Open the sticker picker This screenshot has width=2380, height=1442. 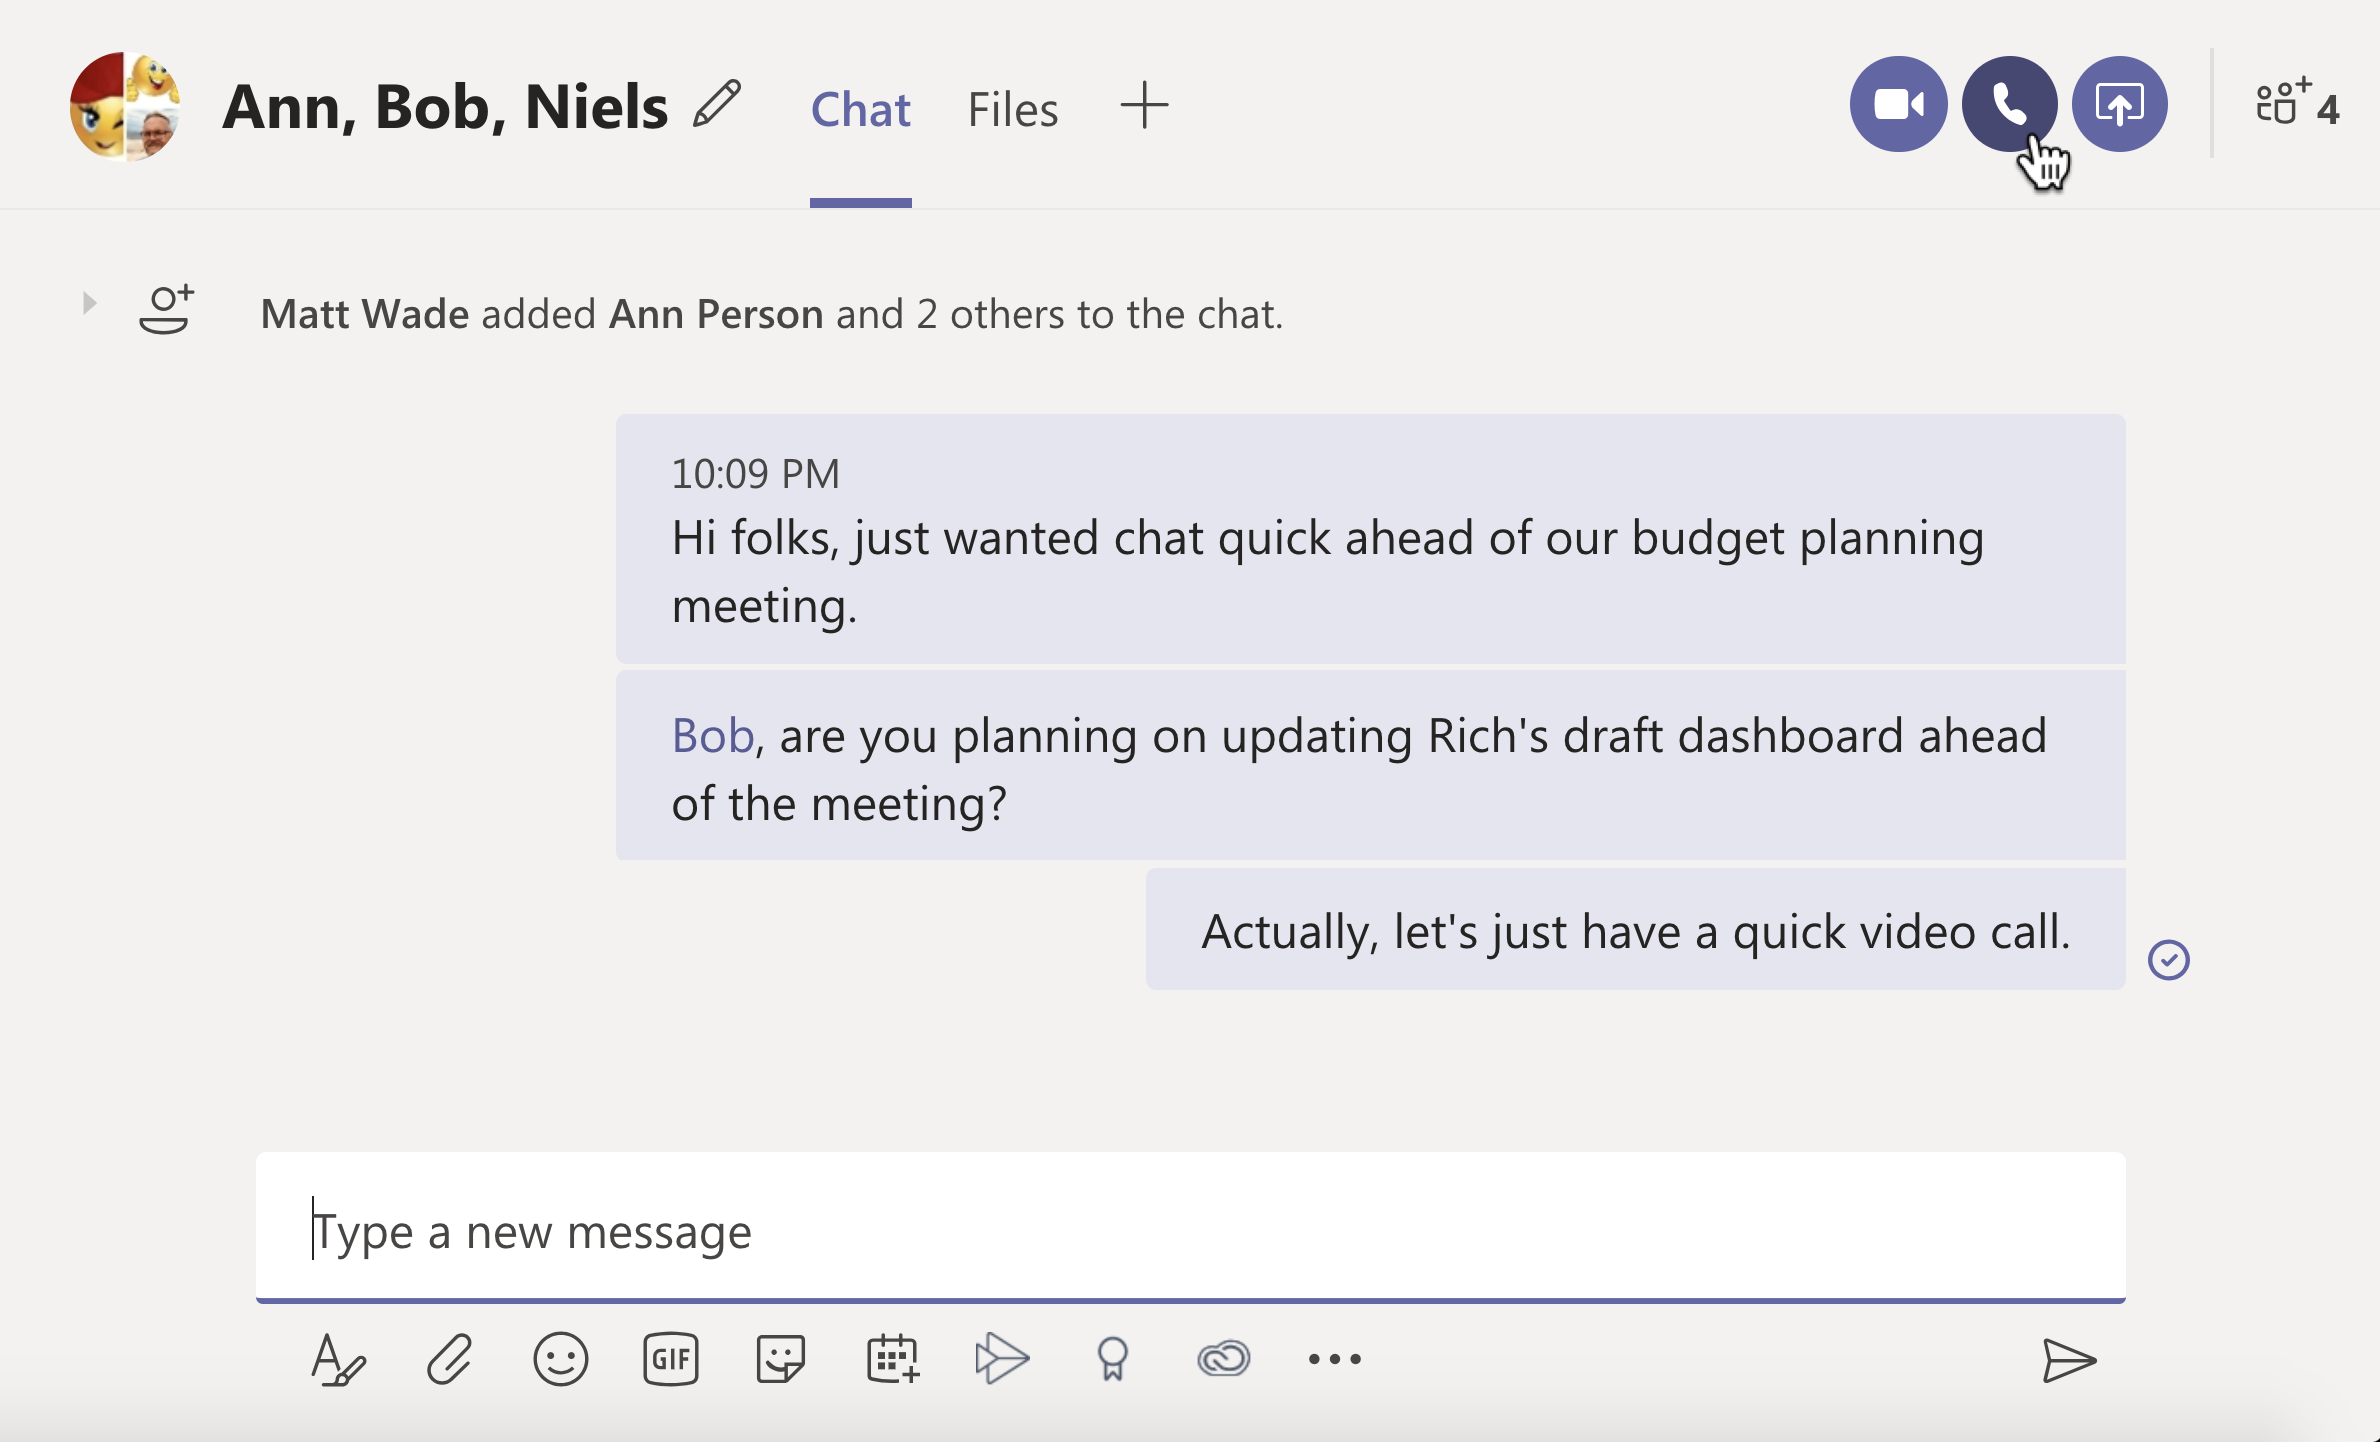click(x=781, y=1359)
